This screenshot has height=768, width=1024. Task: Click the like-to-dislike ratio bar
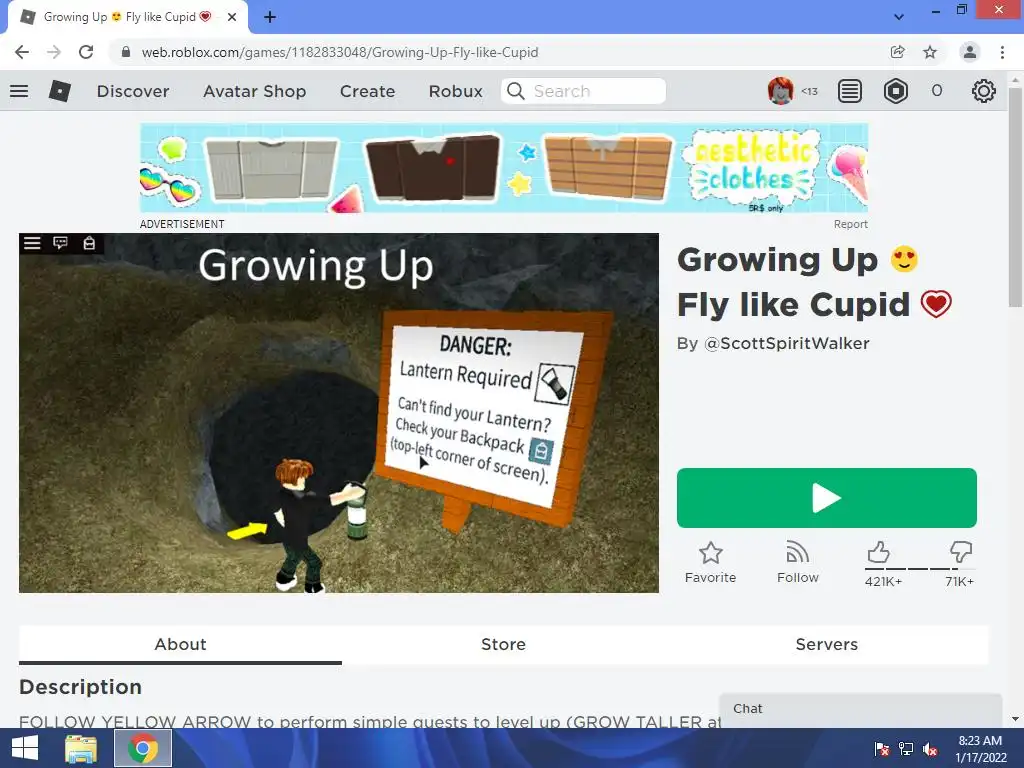[920, 569]
